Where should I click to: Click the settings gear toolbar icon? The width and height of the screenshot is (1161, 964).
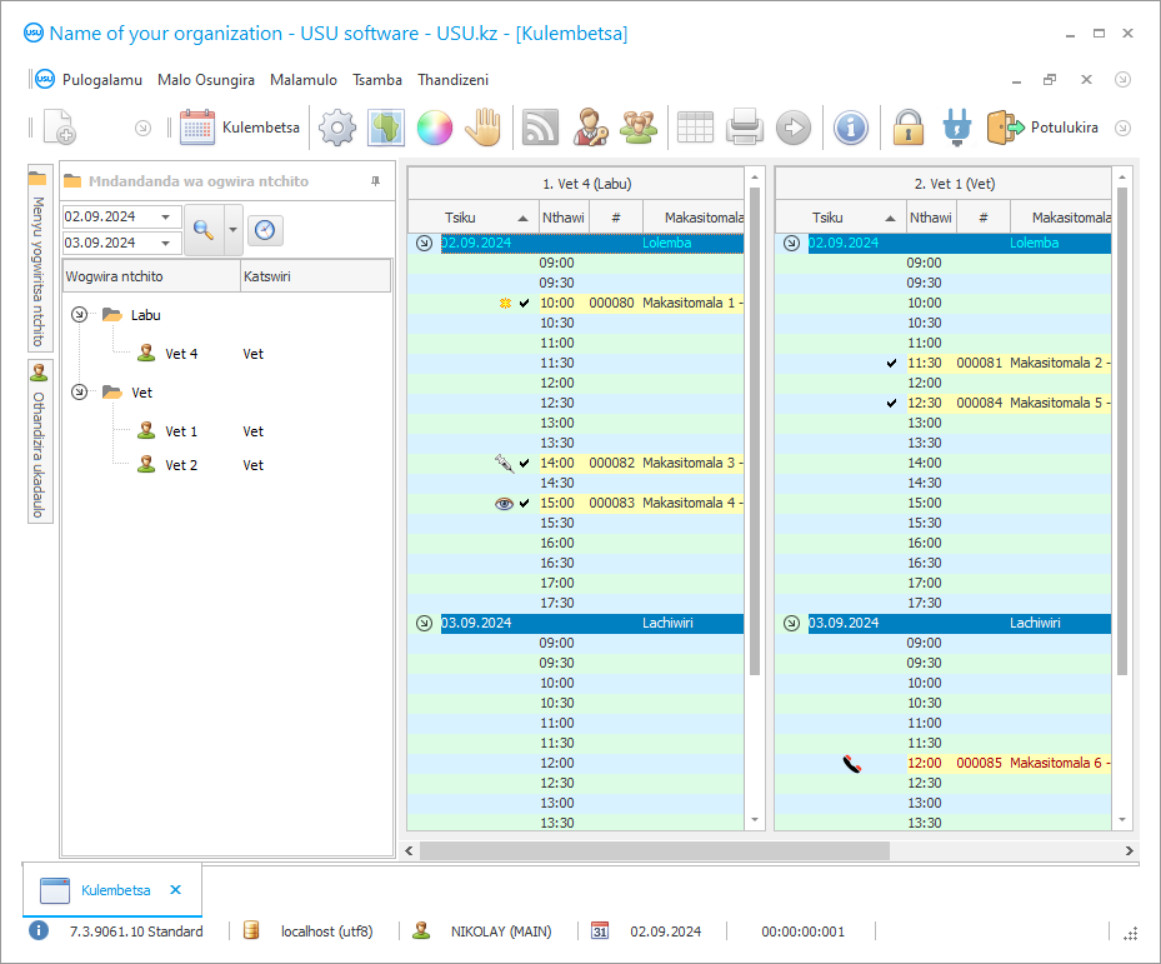pyautogui.click(x=337, y=128)
